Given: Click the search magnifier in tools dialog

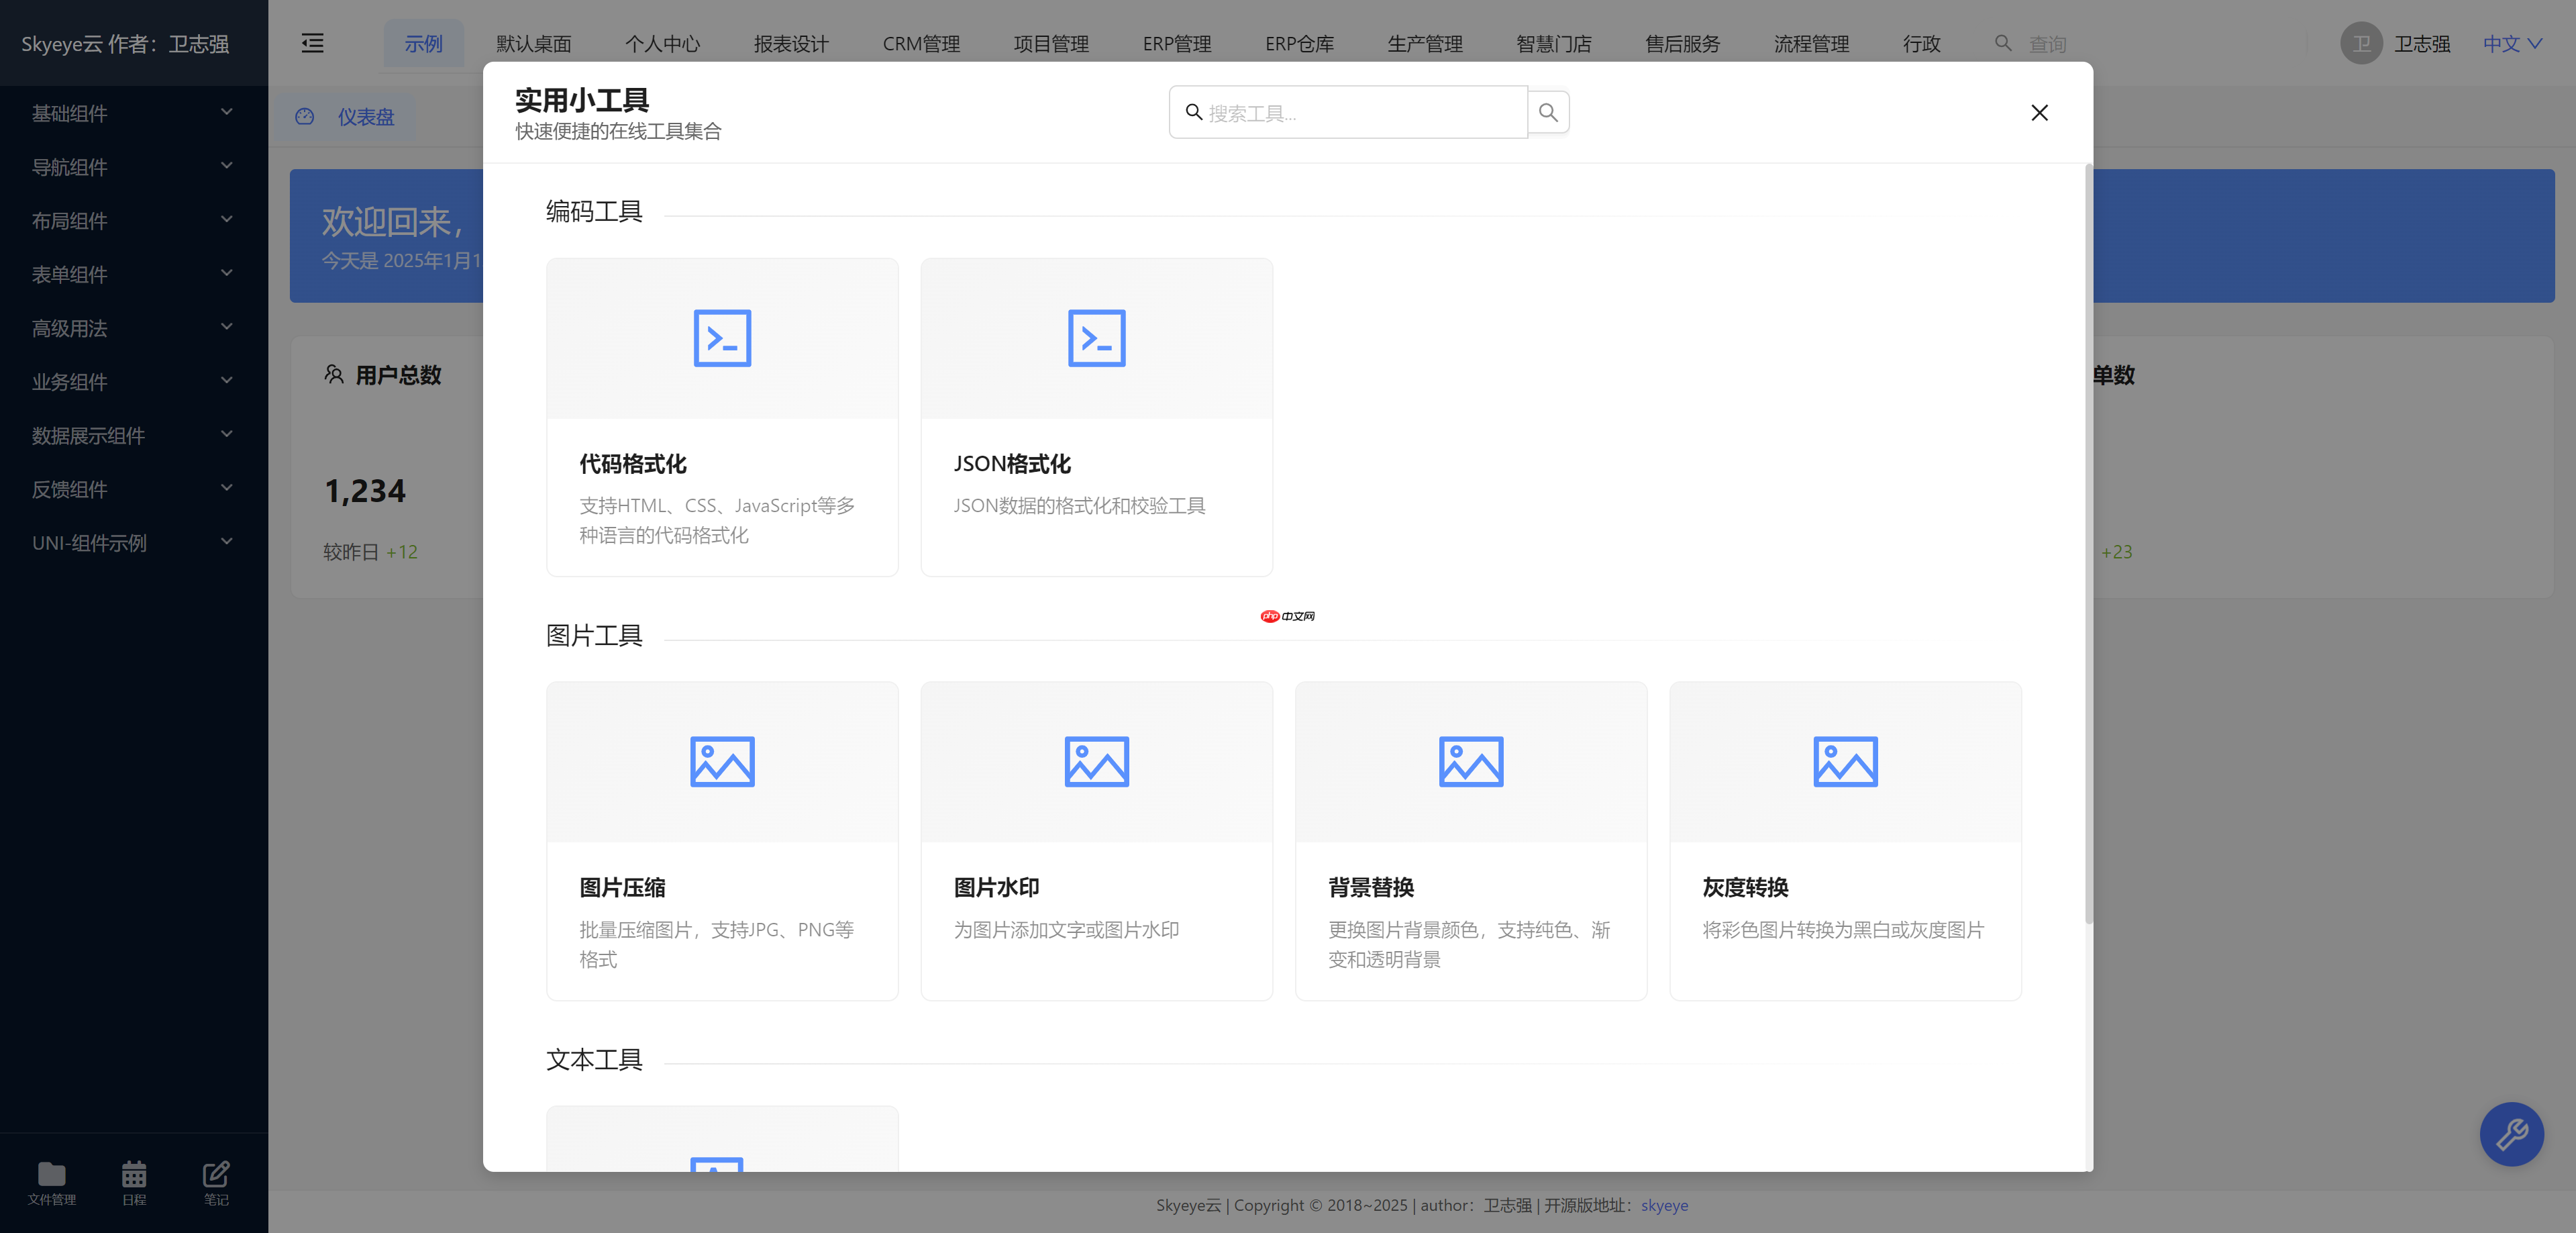Looking at the screenshot, I should 1548,112.
